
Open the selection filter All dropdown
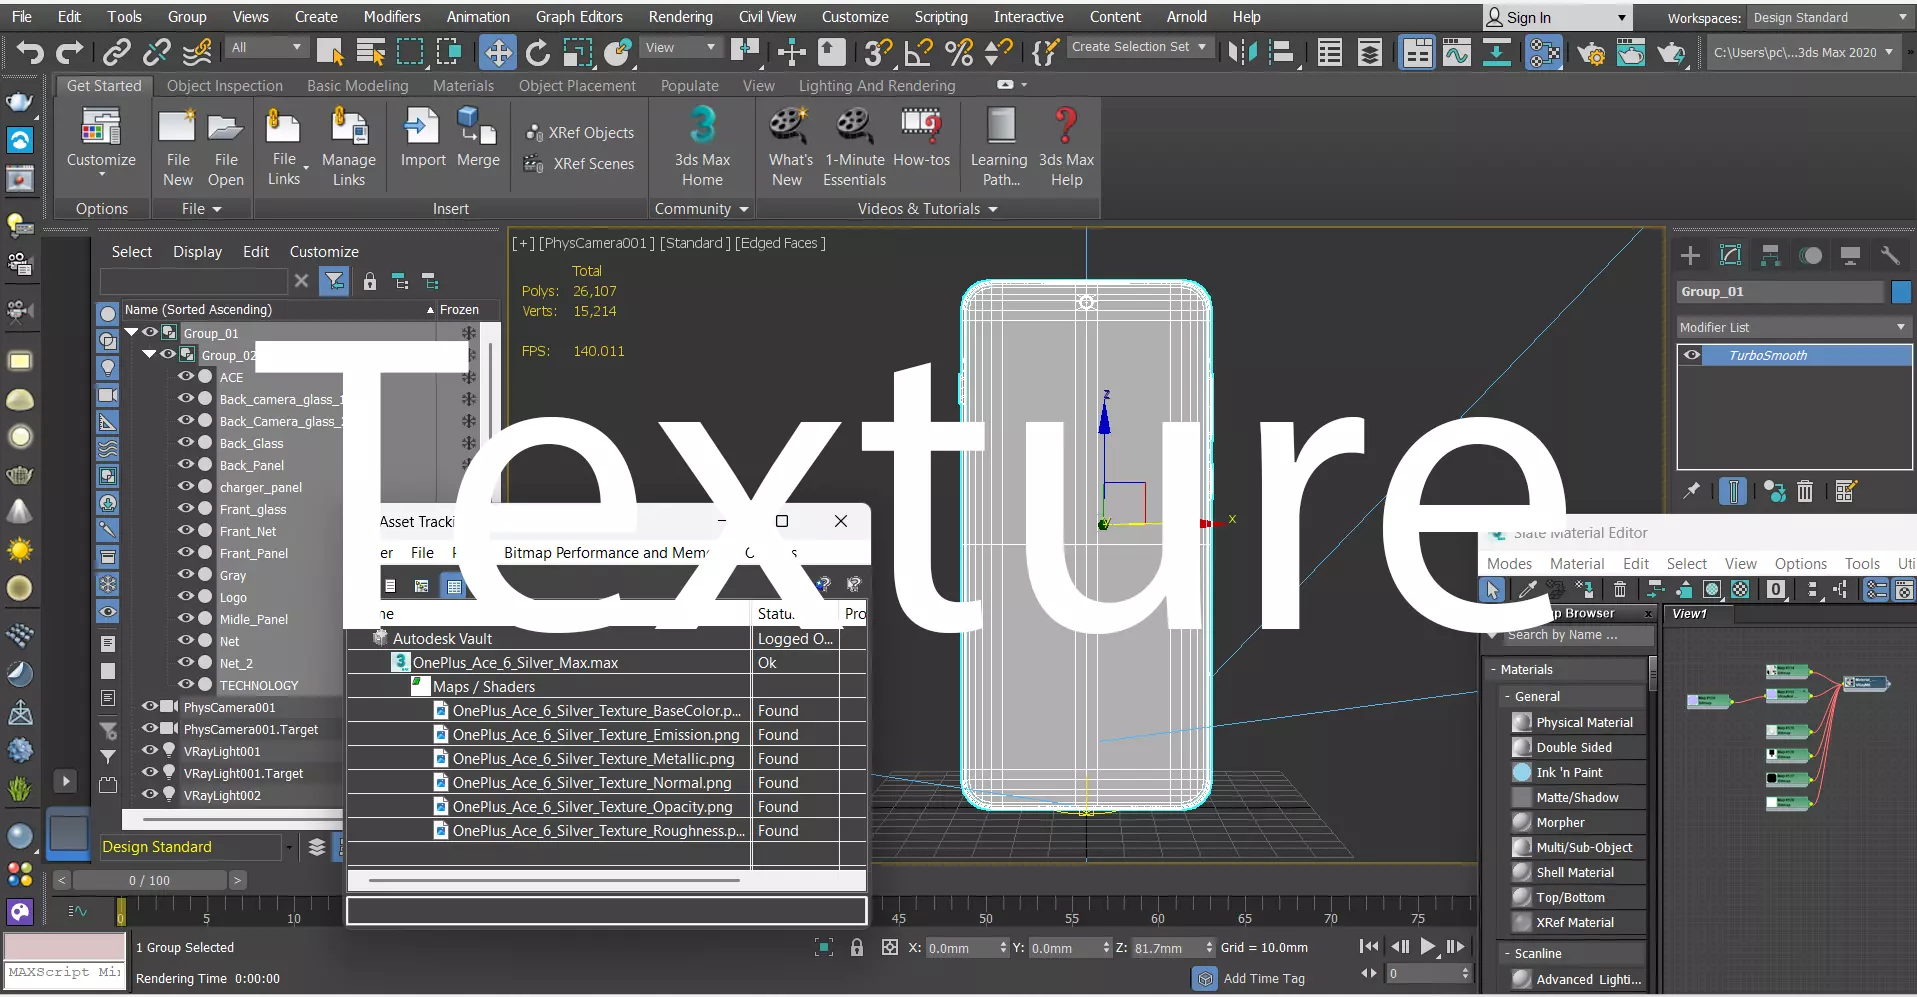click(x=266, y=47)
